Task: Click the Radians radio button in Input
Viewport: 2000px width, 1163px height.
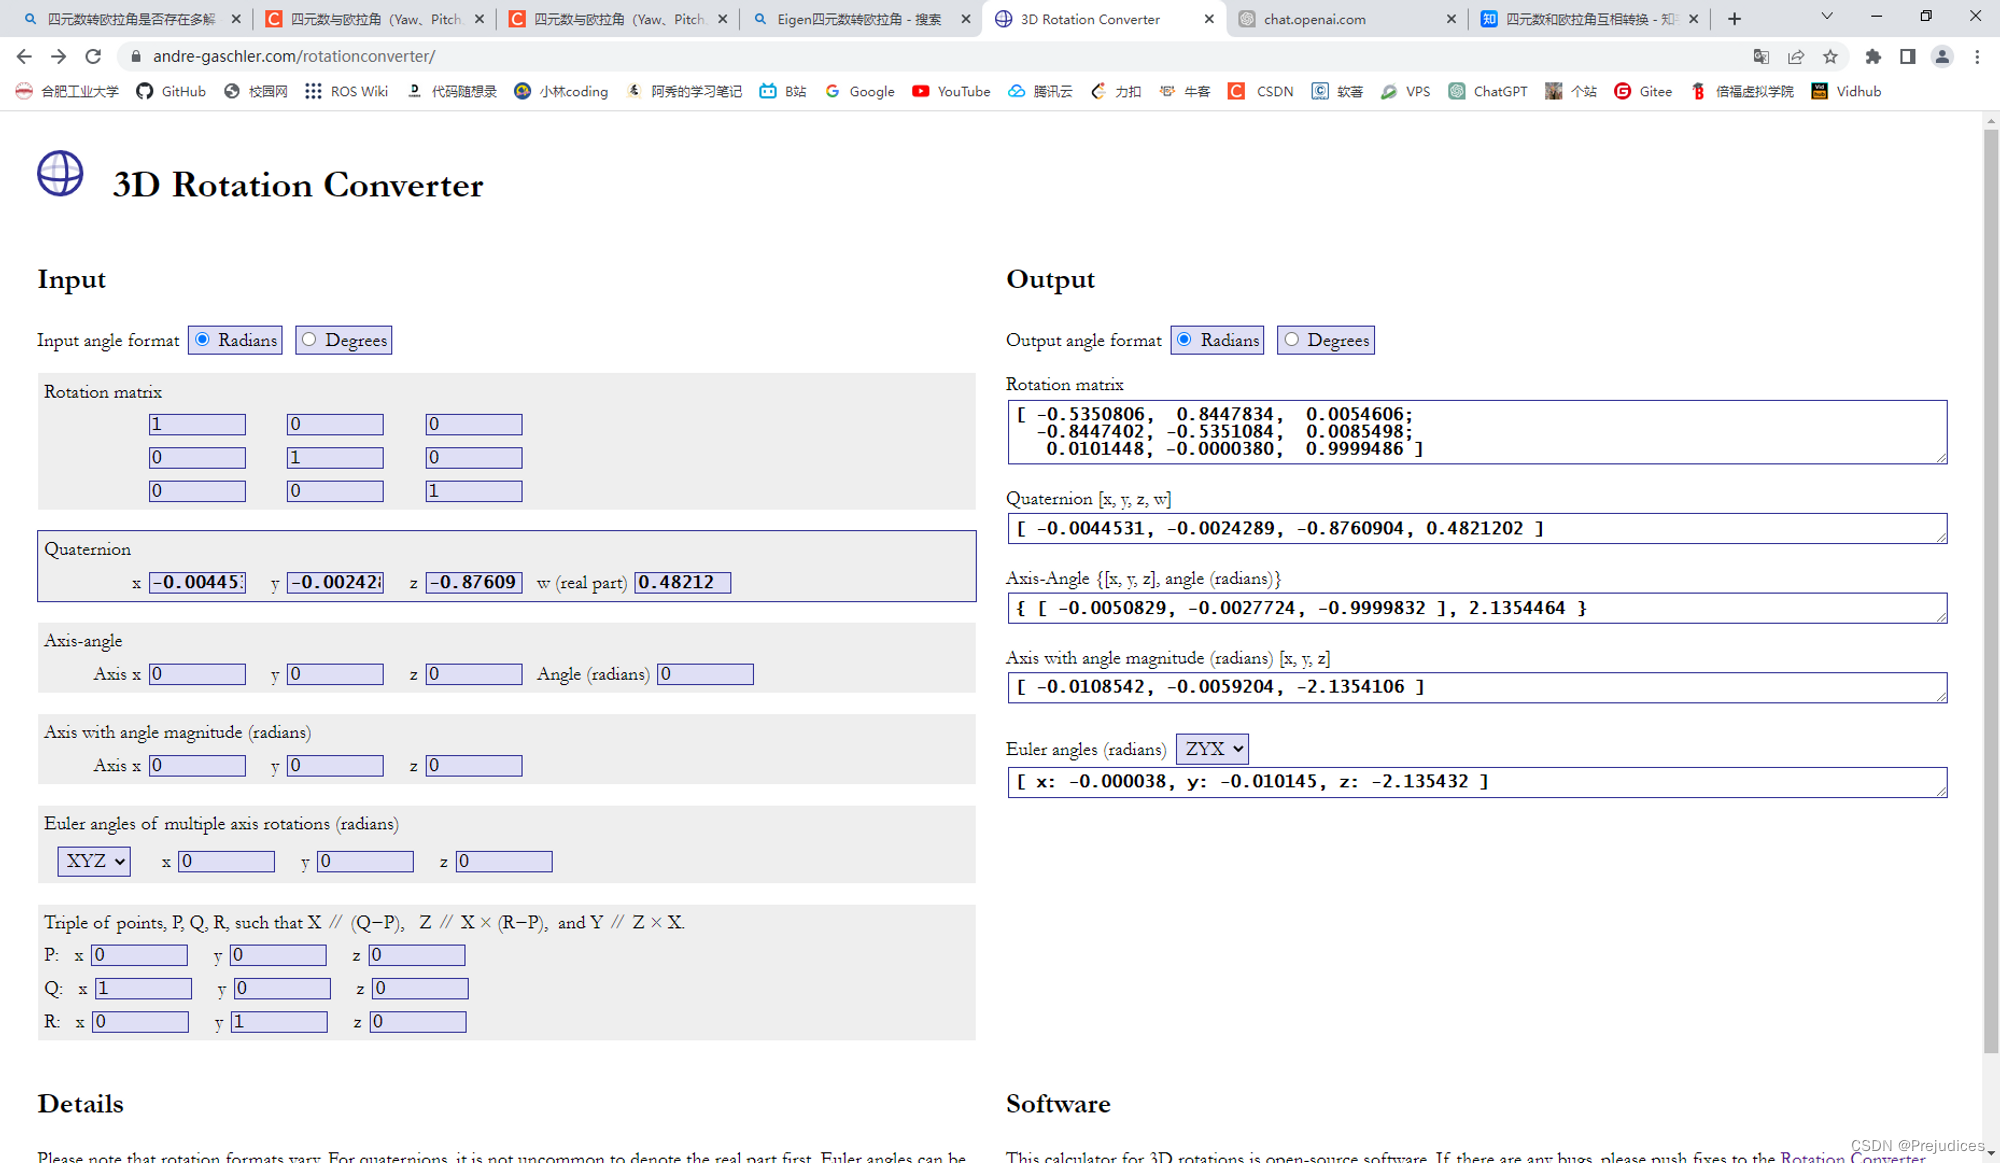Action: [x=205, y=339]
